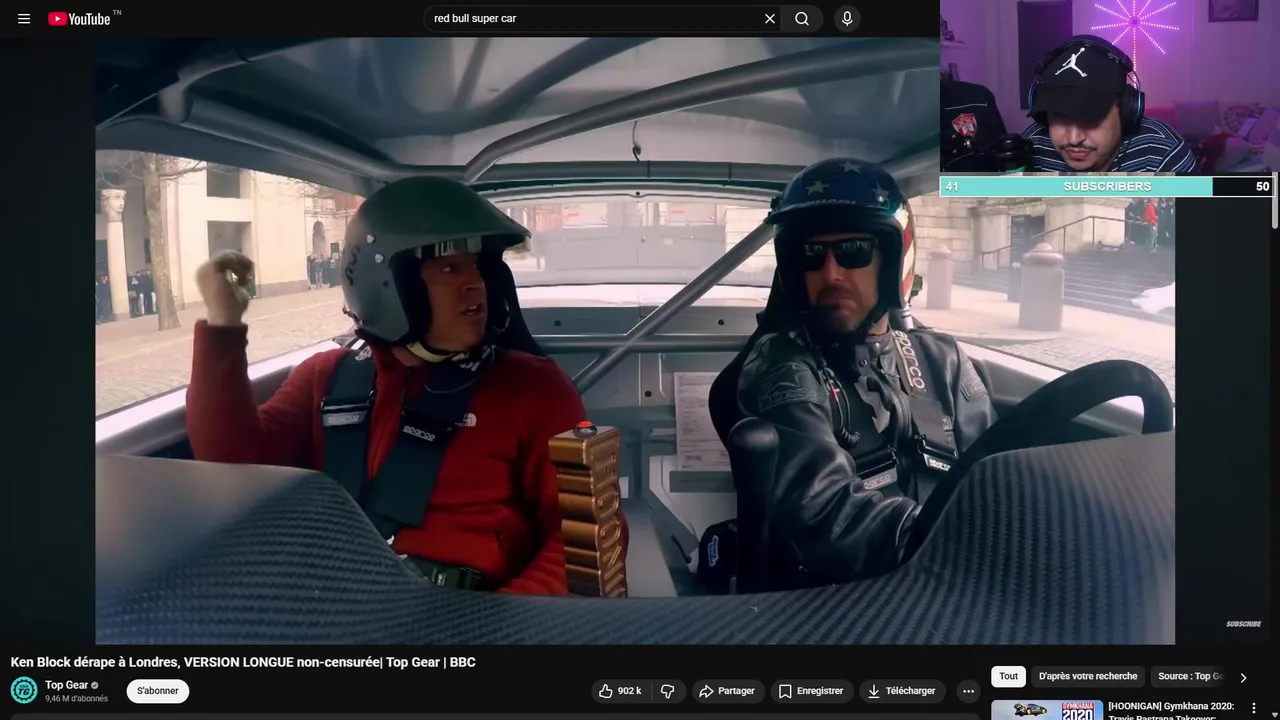Image resolution: width=1280 pixels, height=720 pixels.
Task: Download video with Télécharger button
Action: click(901, 691)
